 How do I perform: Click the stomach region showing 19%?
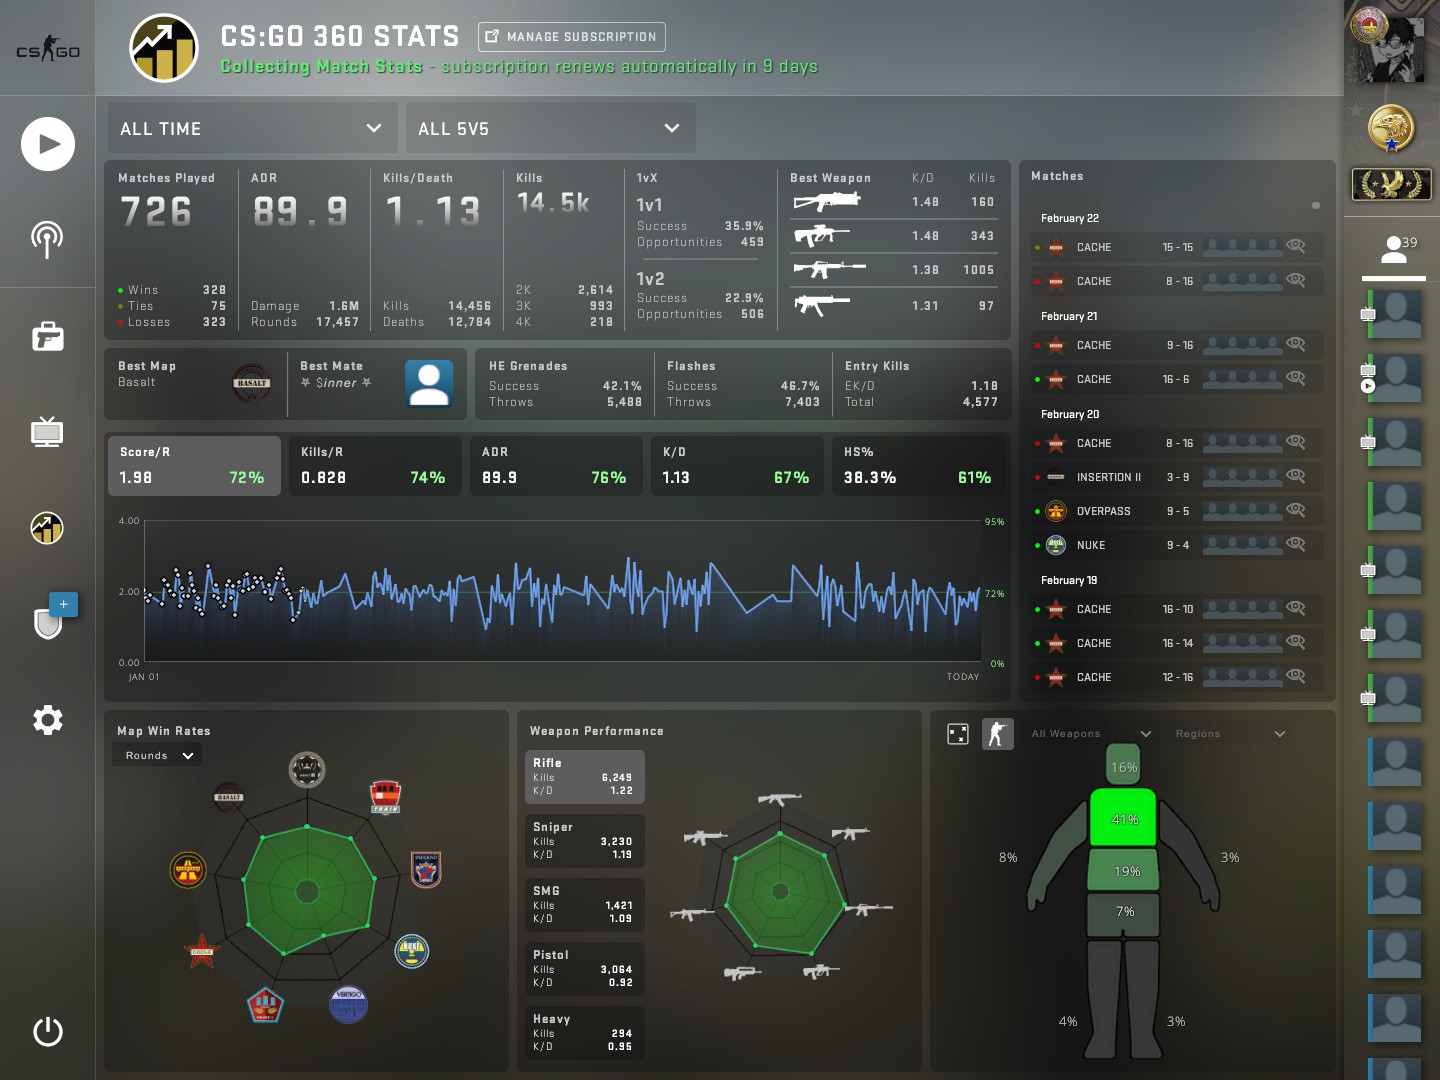(1123, 871)
